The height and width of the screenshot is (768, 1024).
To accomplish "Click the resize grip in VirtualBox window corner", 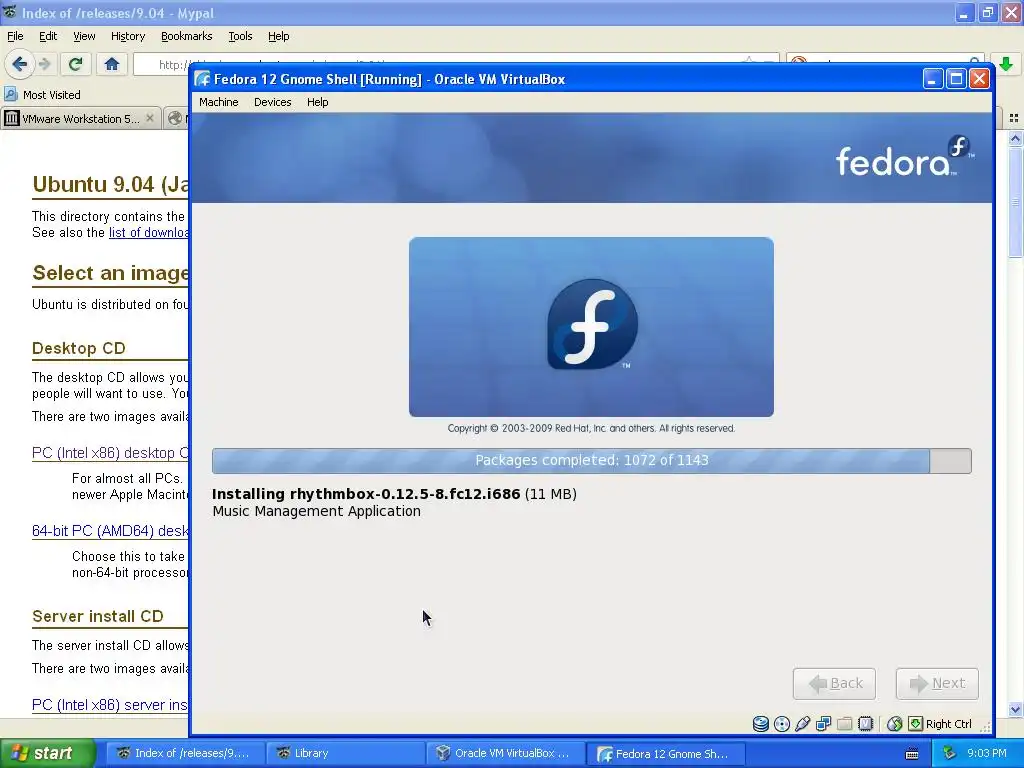I will (985, 726).
